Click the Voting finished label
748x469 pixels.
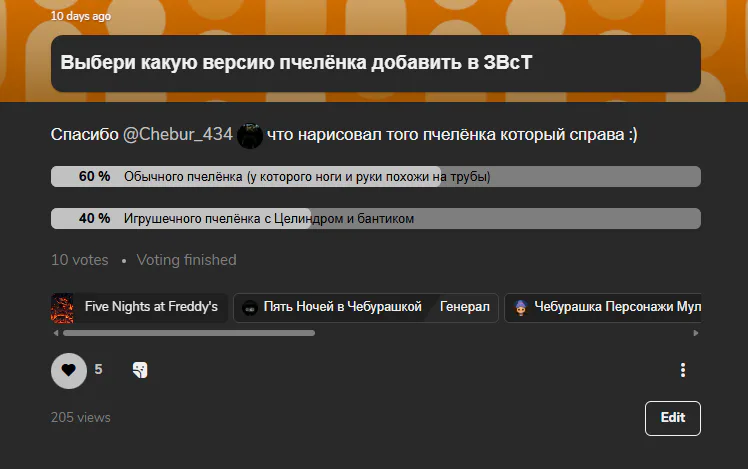pyautogui.click(x=187, y=260)
